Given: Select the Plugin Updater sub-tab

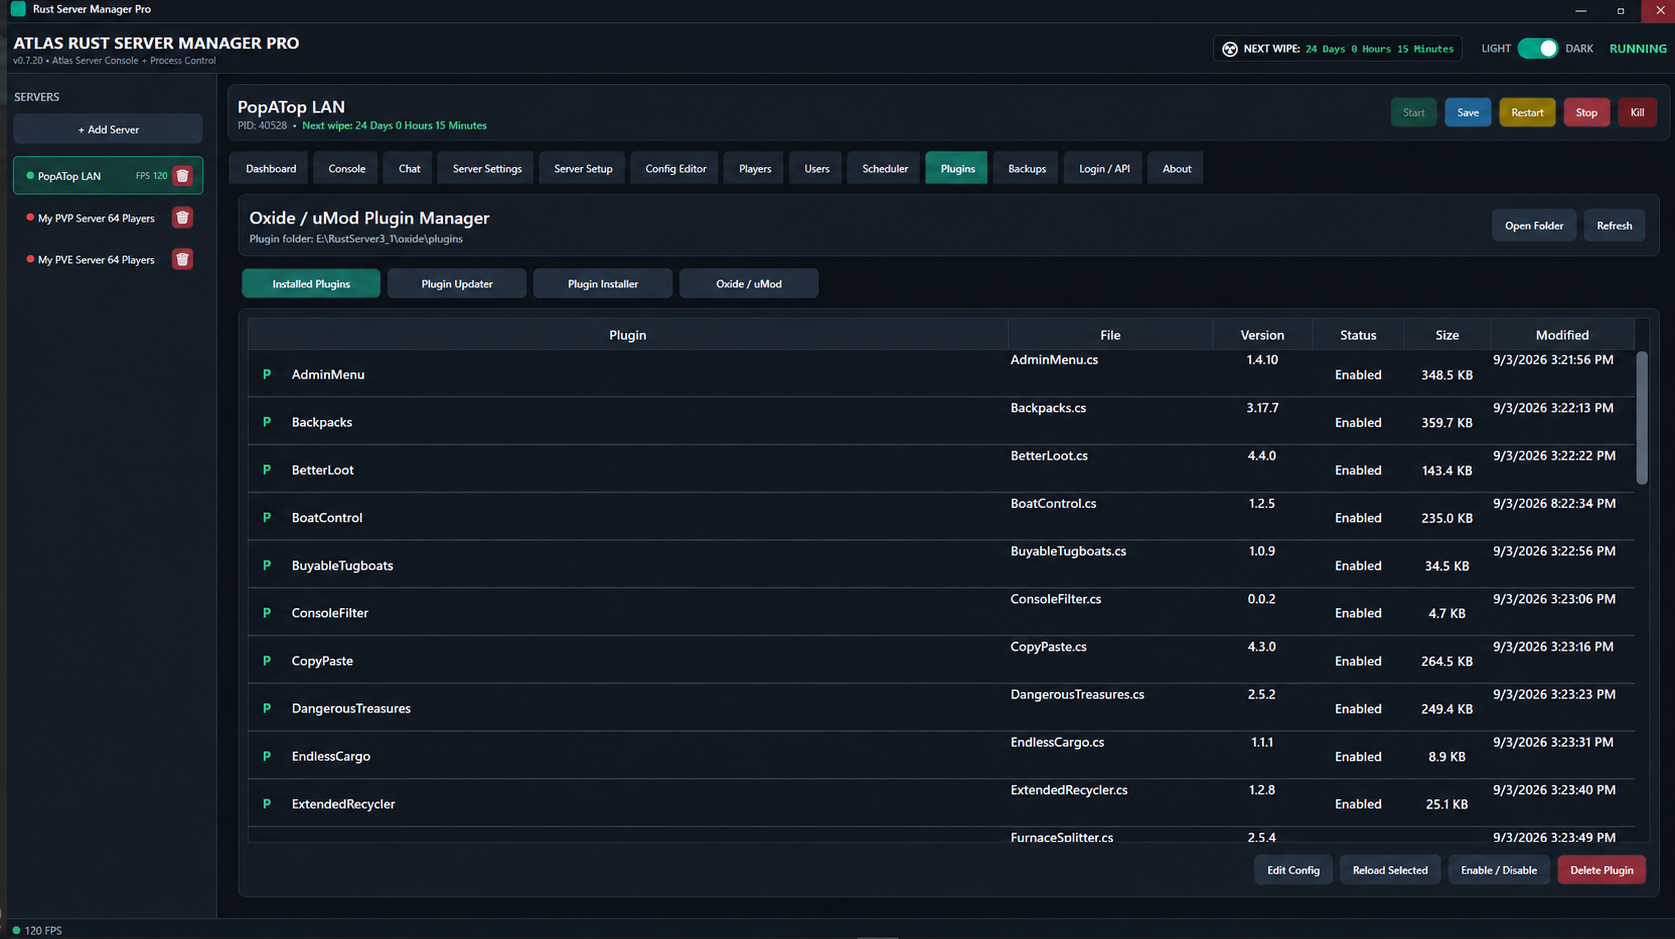Looking at the screenshot, I should [x=457, y=284].
